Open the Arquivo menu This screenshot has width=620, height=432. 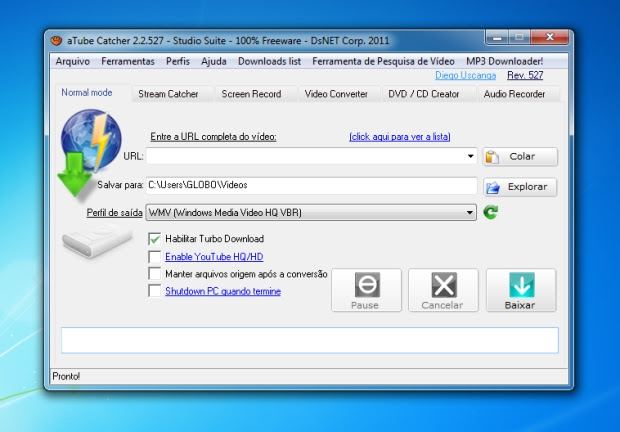(x=73, y=61)
